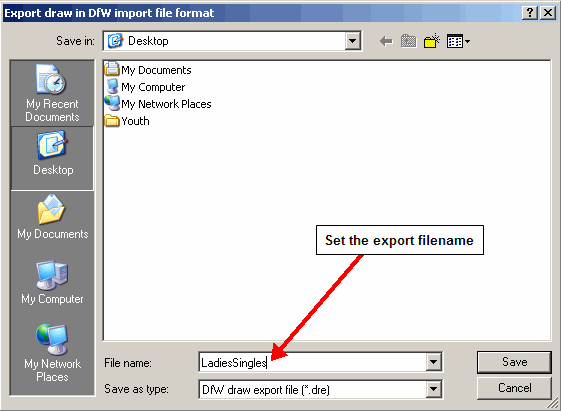Select 'My Computer' text in file list

(153, 87)
